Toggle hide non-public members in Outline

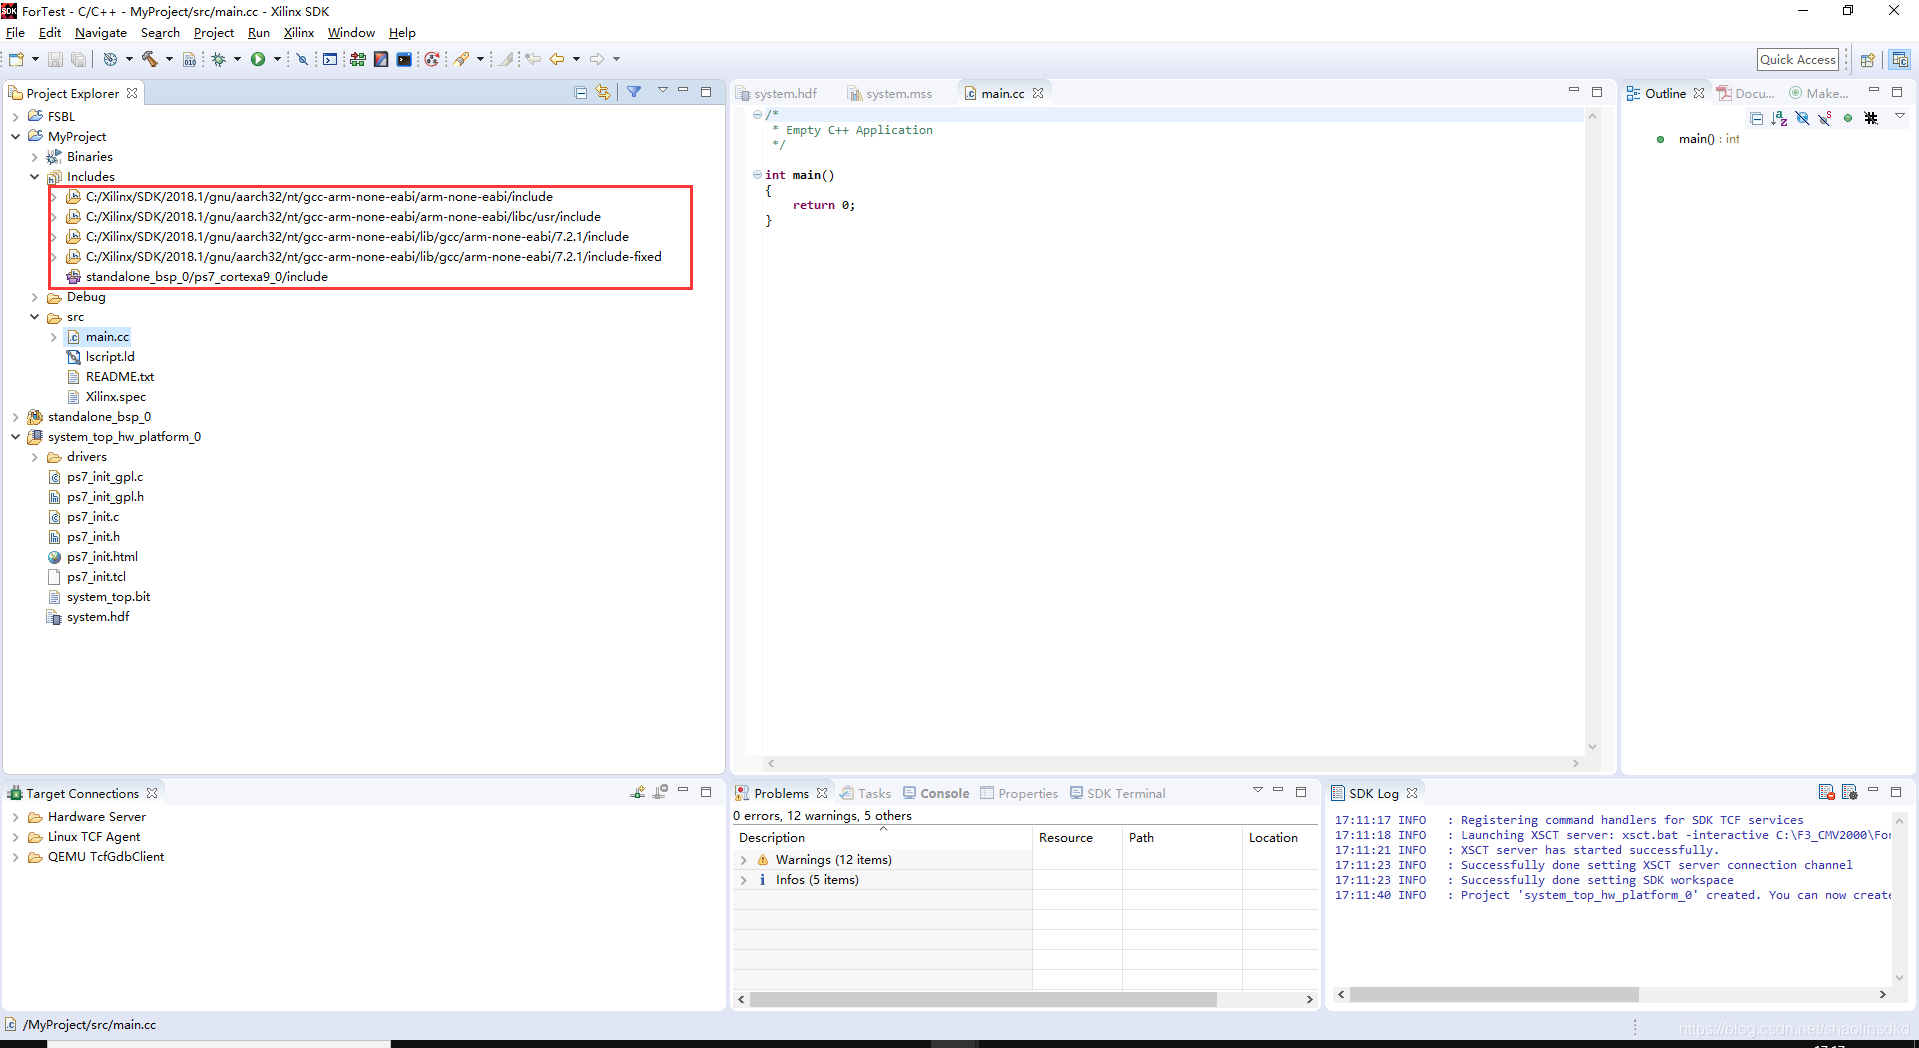coord(1848,118)
